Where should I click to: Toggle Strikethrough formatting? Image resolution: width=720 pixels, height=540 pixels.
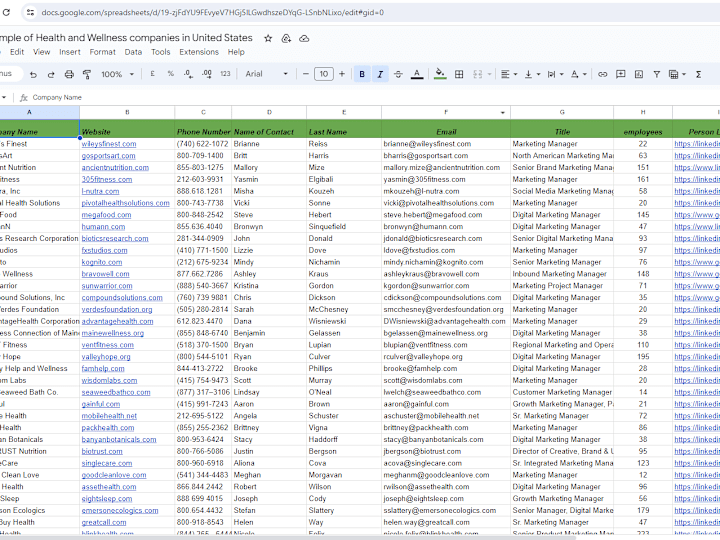pyautogui.click(x=398, y=74)
